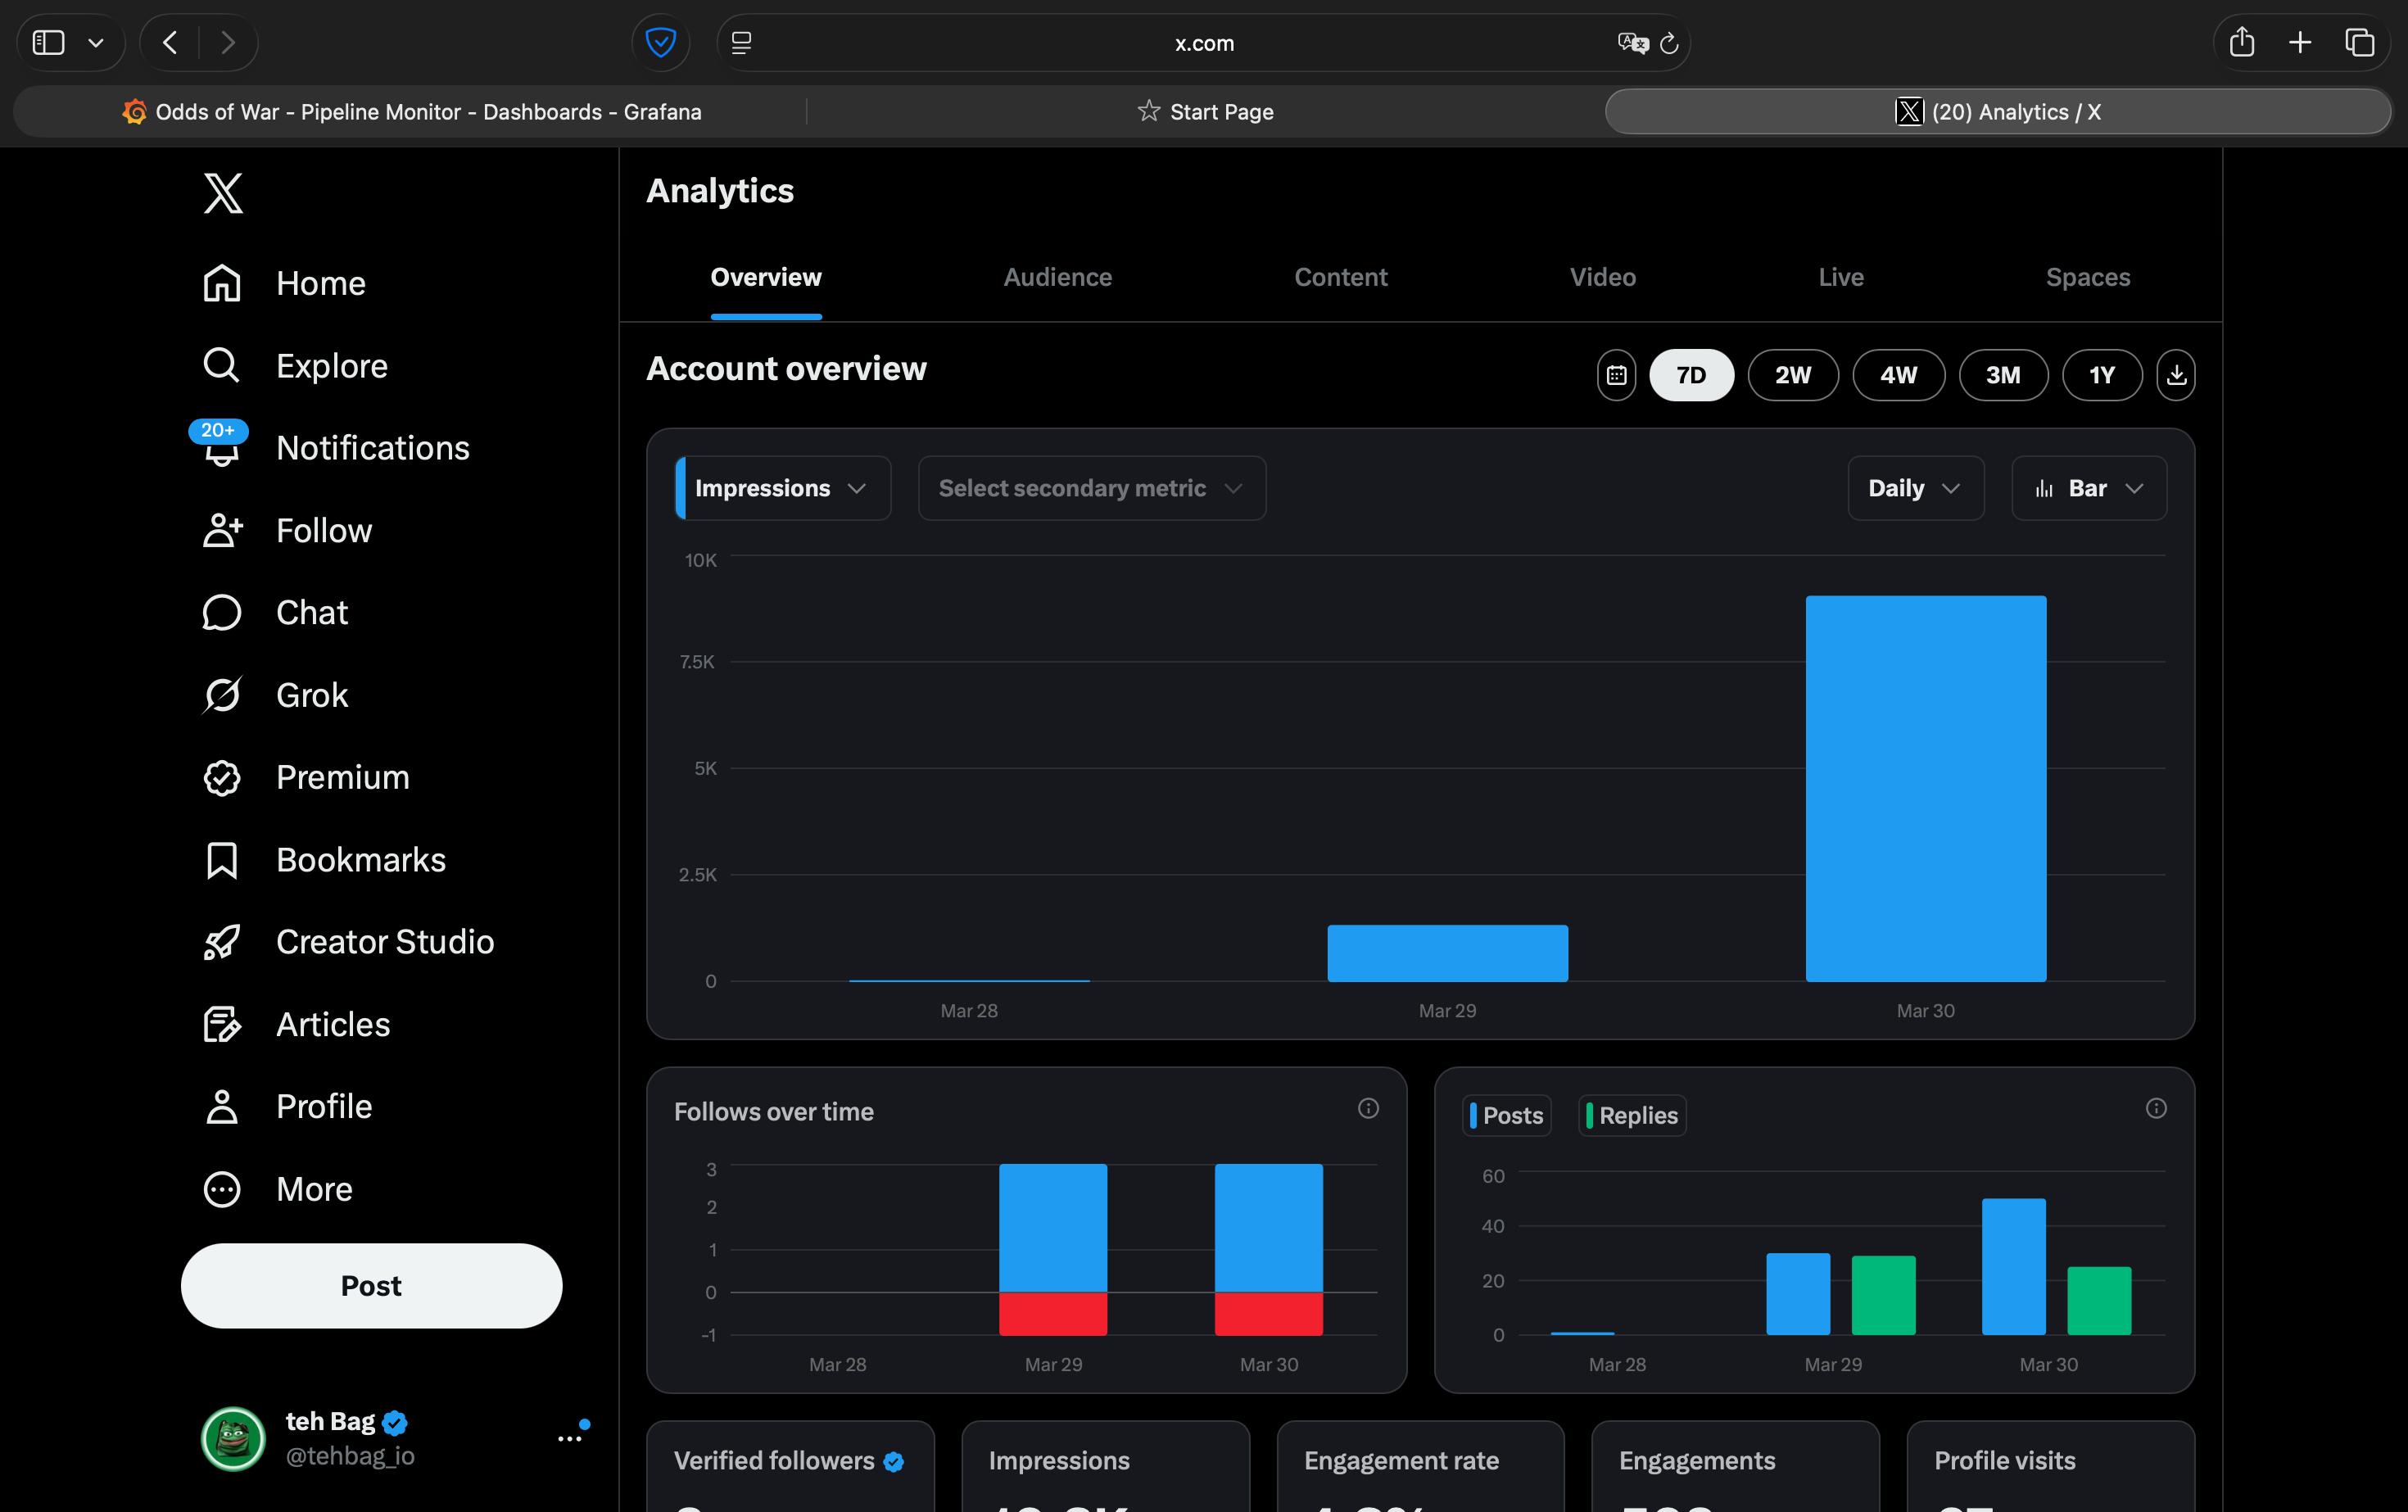Open Notifications with 20+ badge
The height and width of the screenshot is (1512, 2408).
tap(330, 447)
